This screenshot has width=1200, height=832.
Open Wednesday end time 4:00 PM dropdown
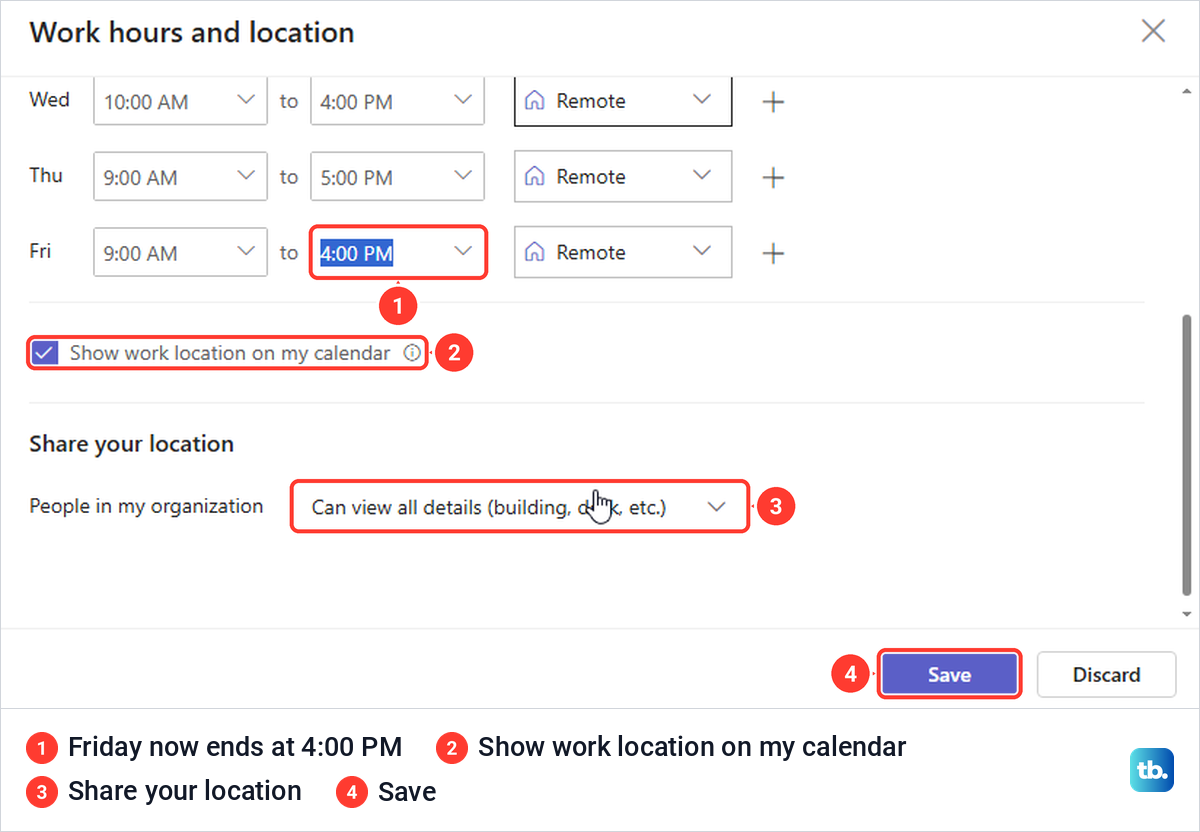click(397, 101)
